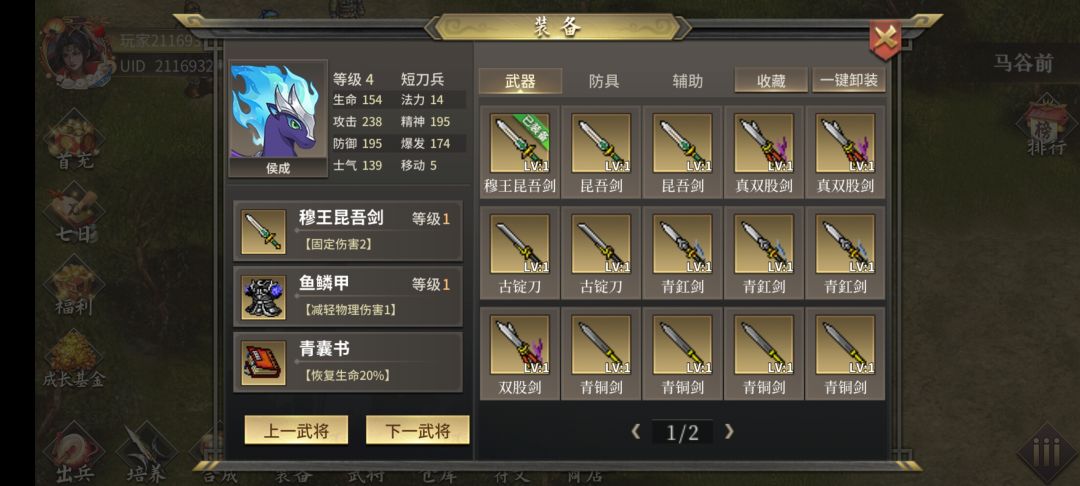Go to the previous equipment page

coord(636,432)
